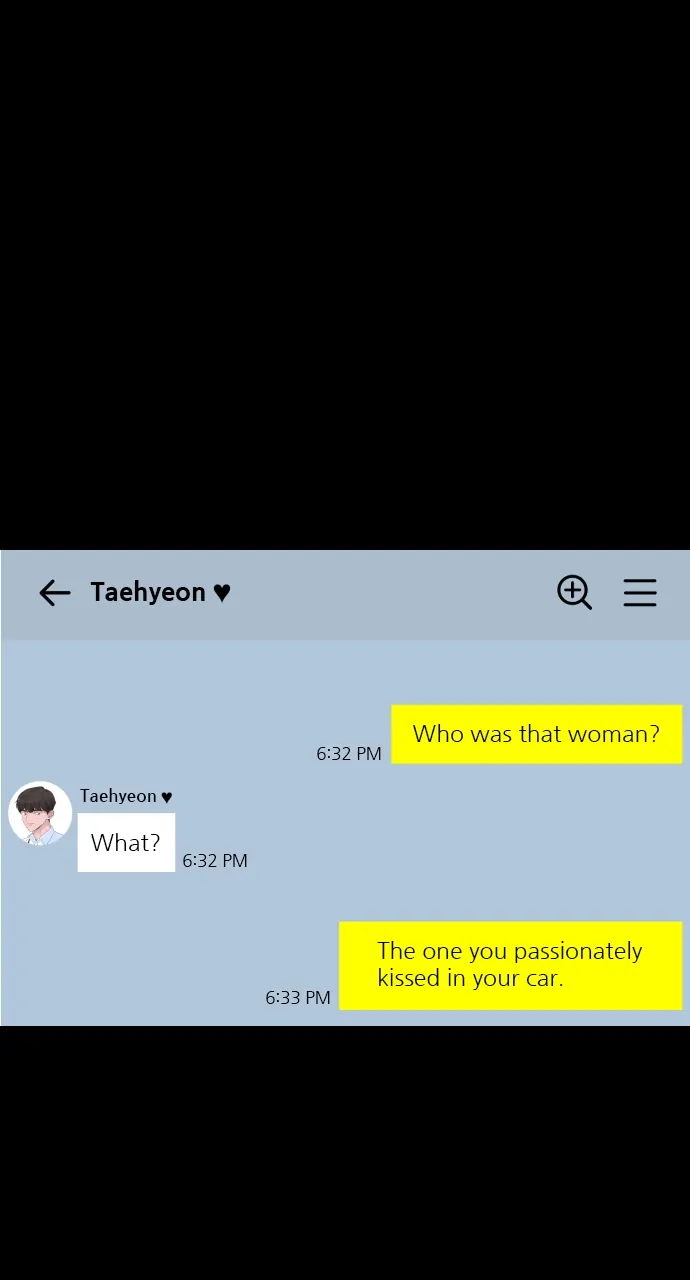Viewport: 690px width, 1280px height.
Task: Open the hamburger menu in chat header
Action: click(x=640, y=593)
